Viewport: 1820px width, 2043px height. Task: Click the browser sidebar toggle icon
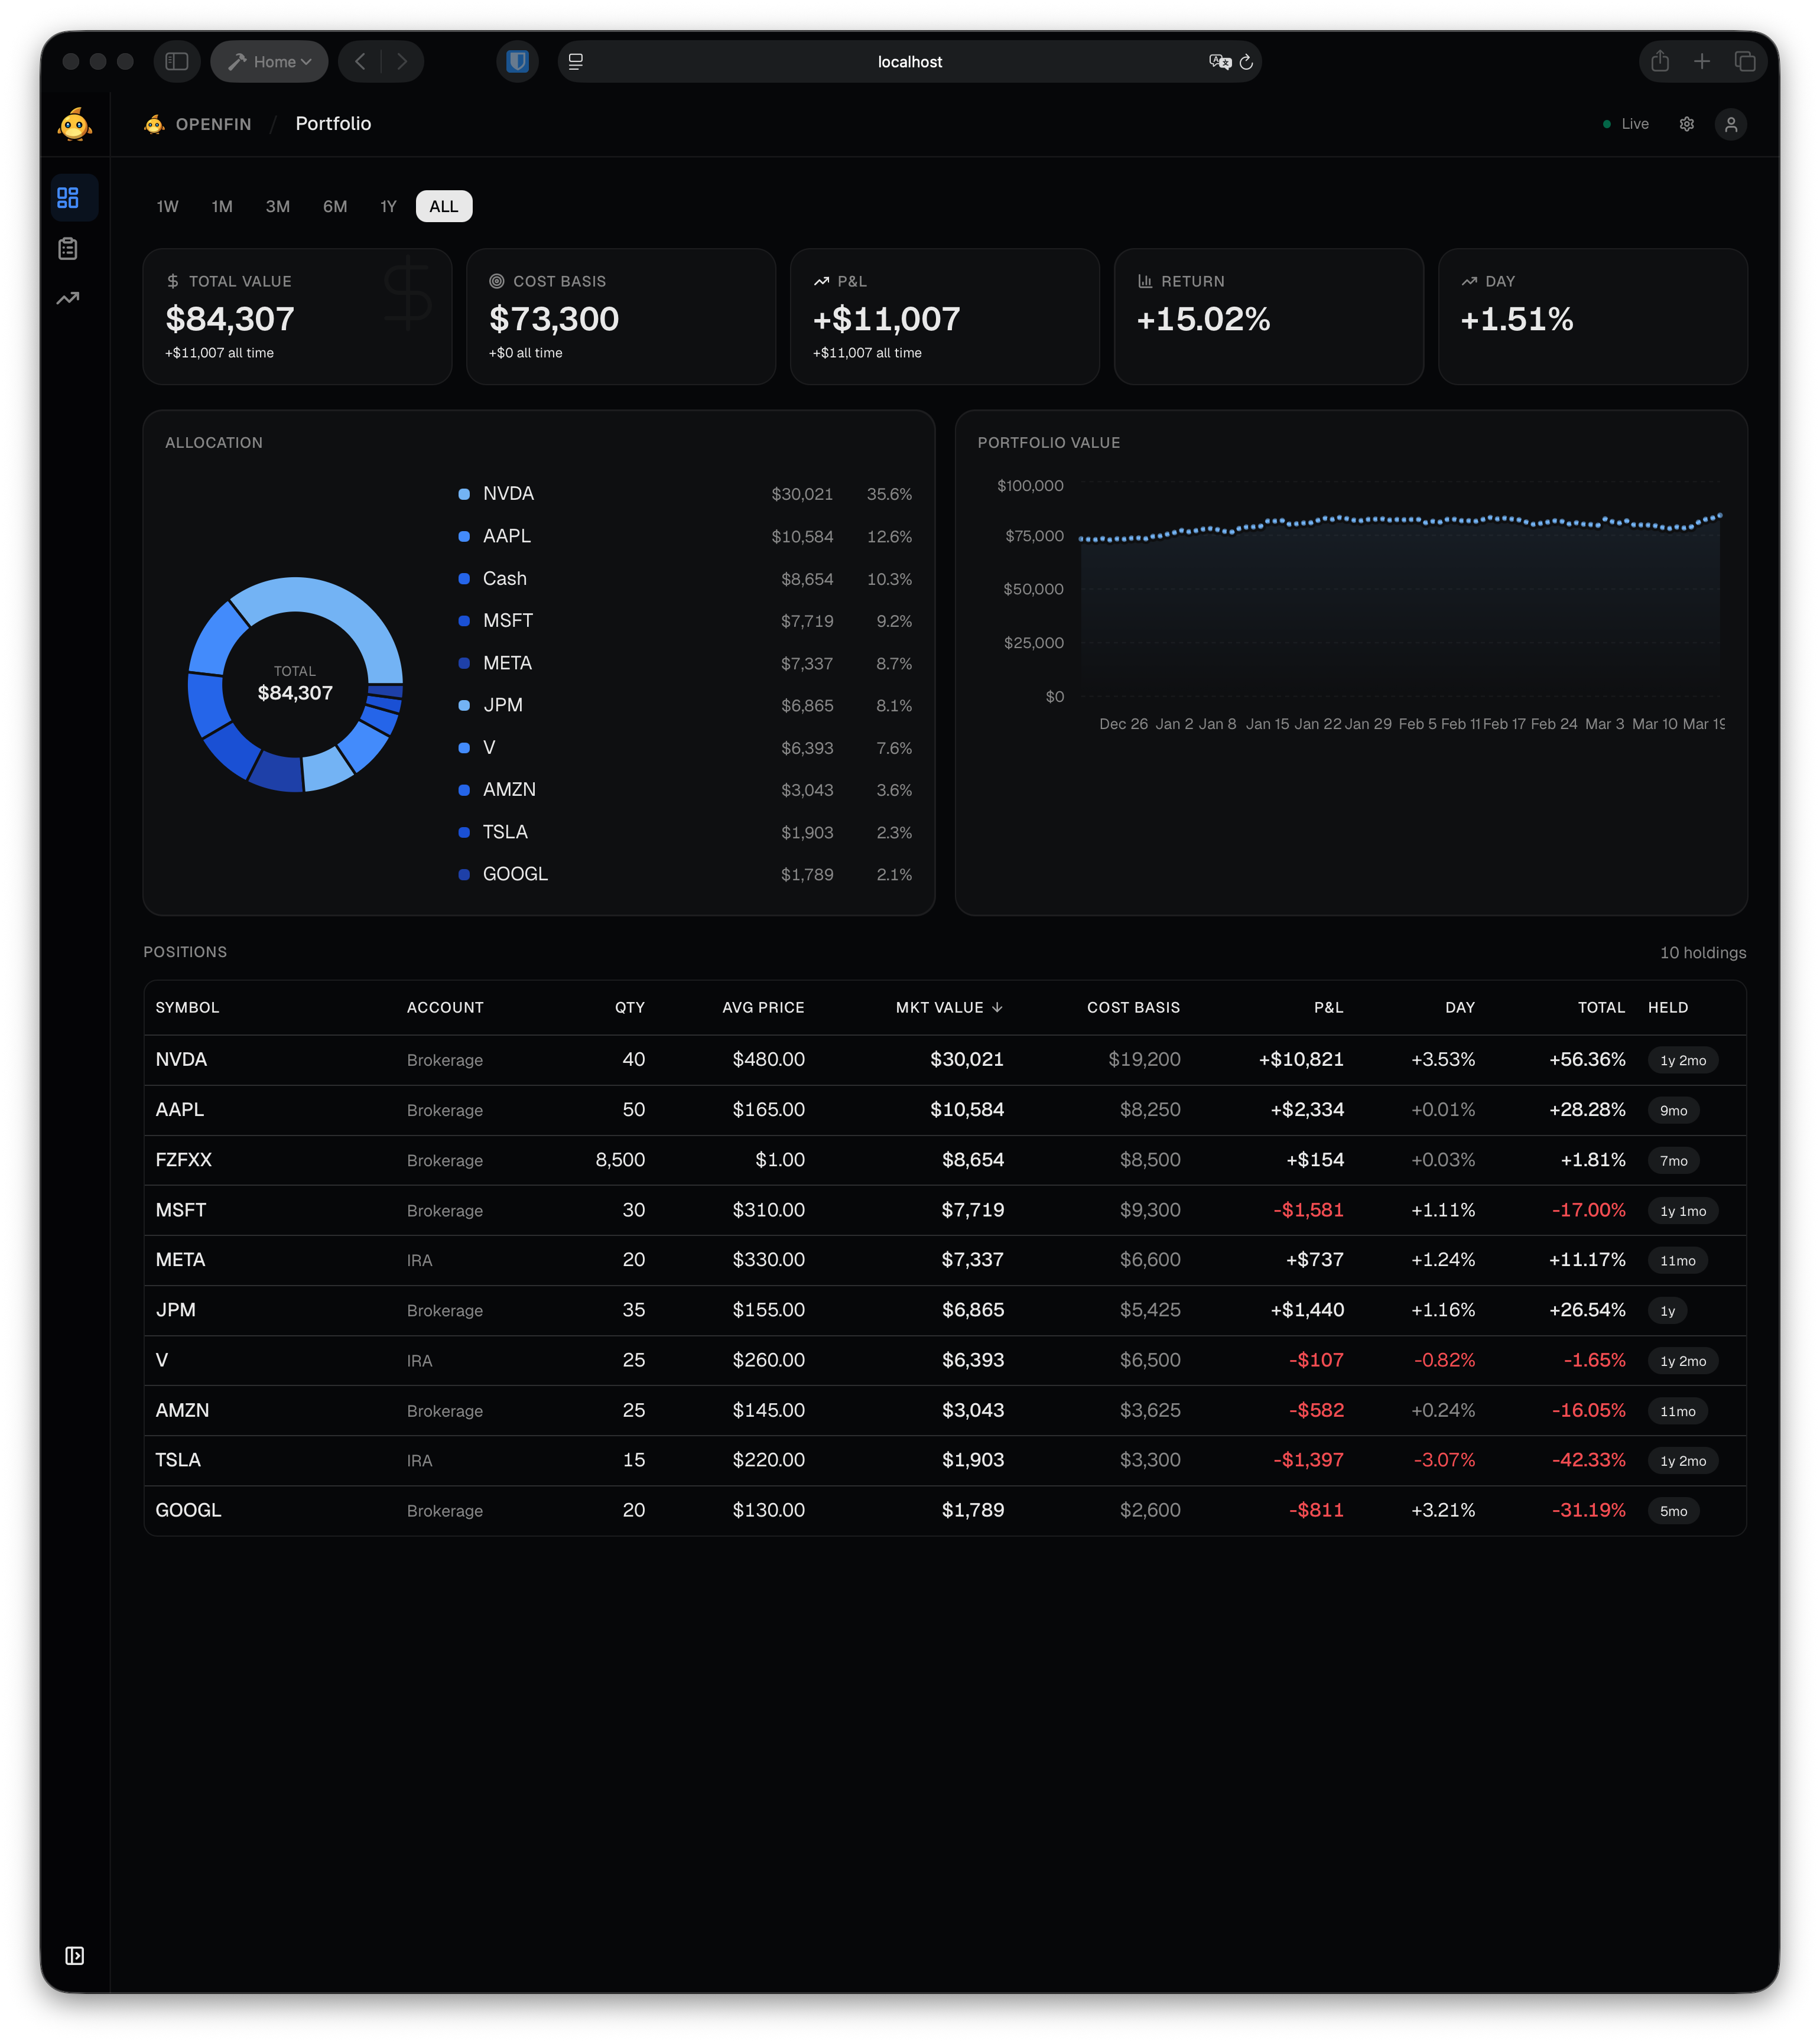(x=177, y=62)
